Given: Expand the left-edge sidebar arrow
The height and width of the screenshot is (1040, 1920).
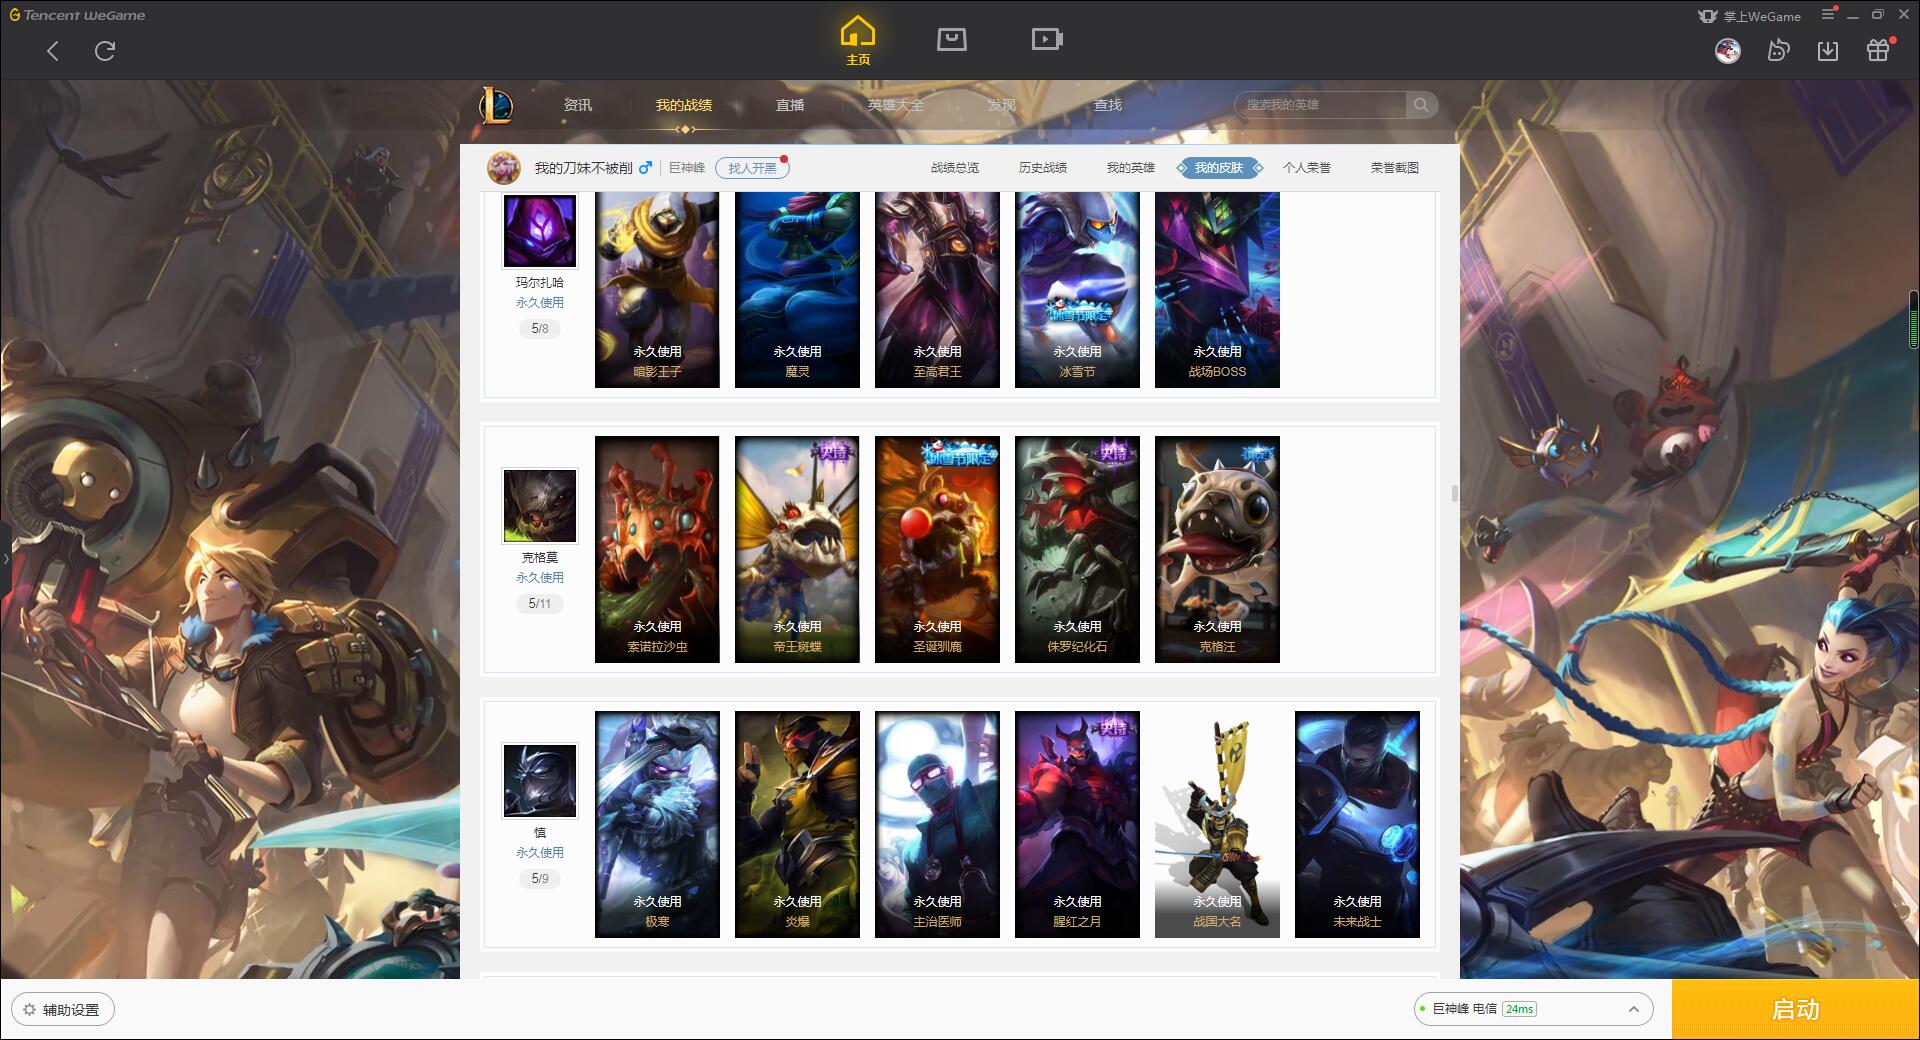Looking at the screenshot, I should point(5,558).
